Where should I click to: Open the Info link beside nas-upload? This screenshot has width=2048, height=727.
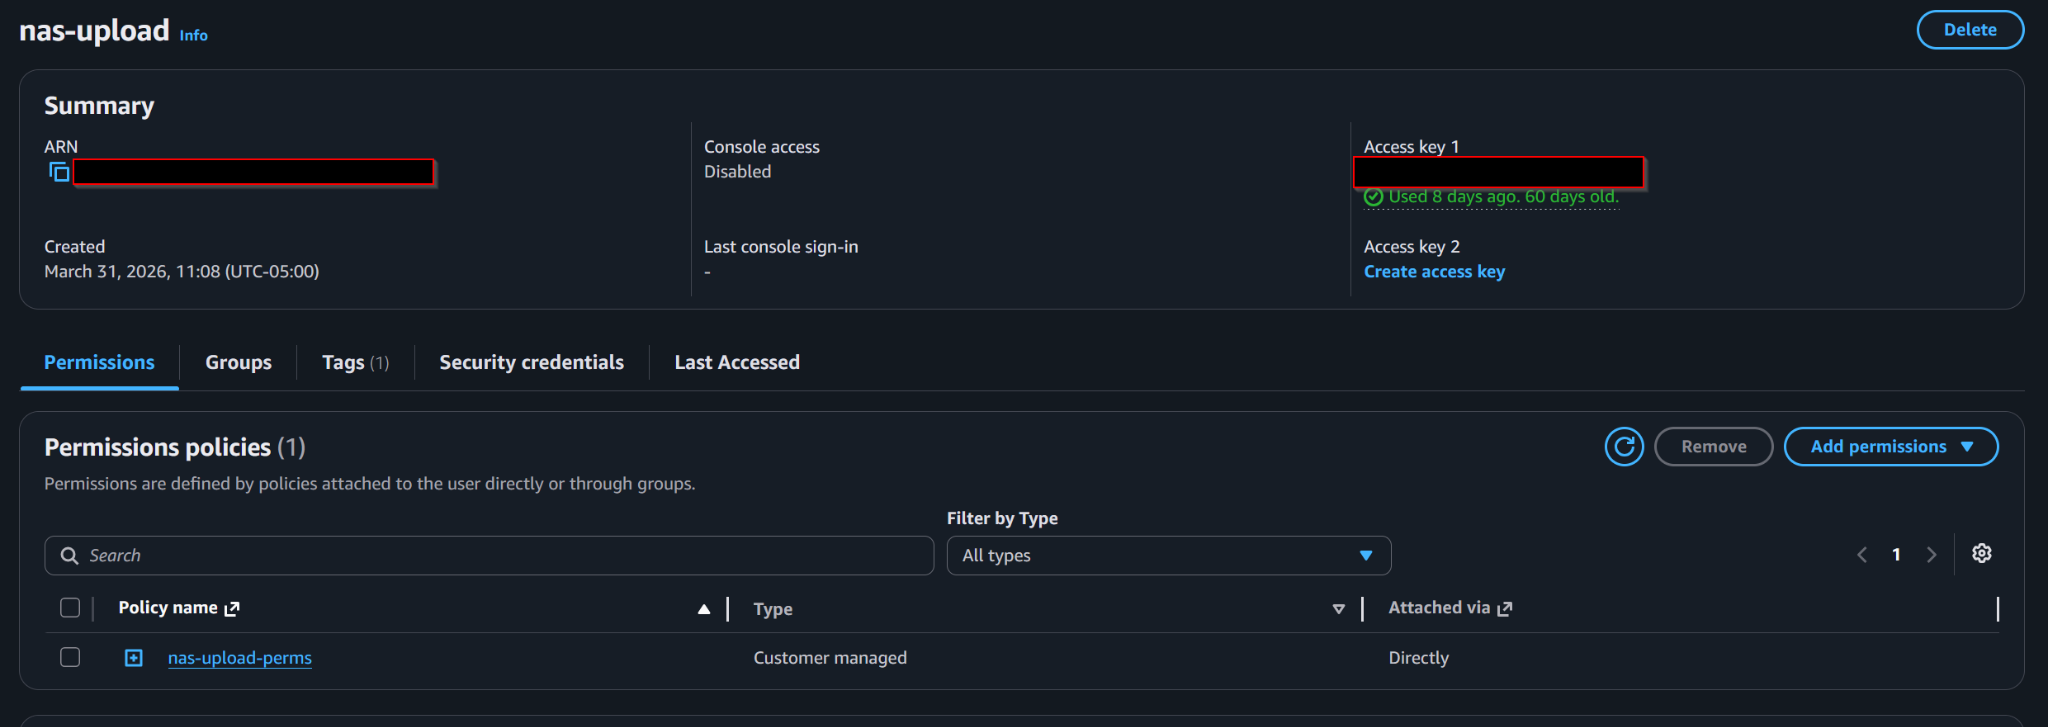coord(194,35)
